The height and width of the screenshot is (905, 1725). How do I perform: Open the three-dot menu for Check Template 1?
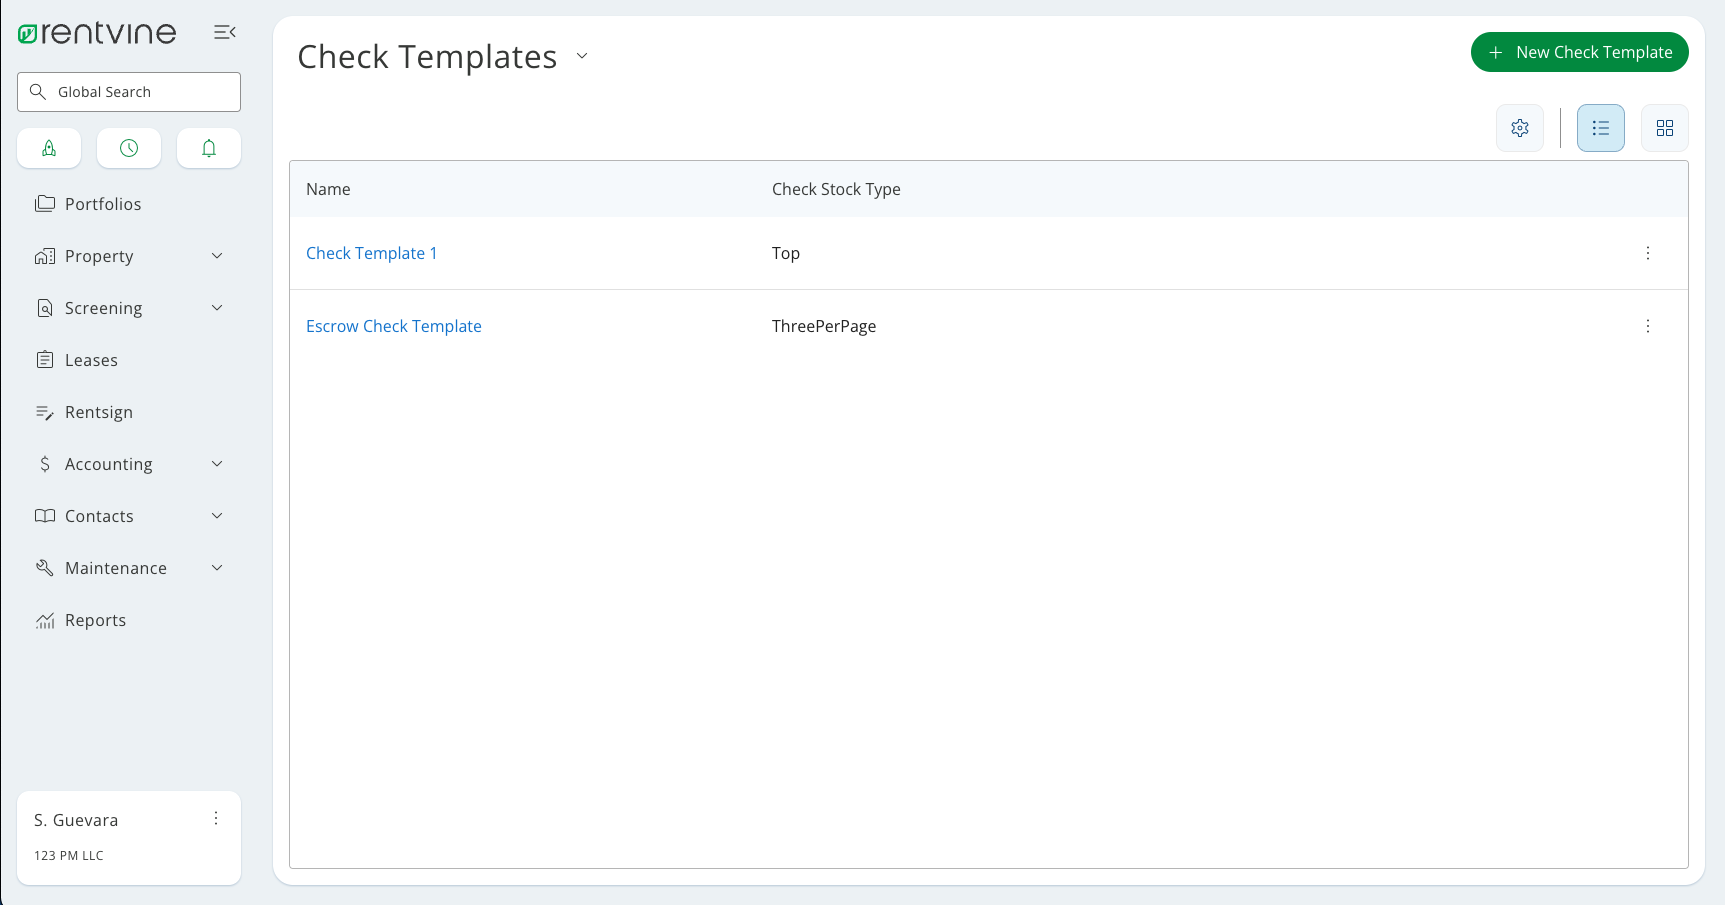(x=1647, y=253)
